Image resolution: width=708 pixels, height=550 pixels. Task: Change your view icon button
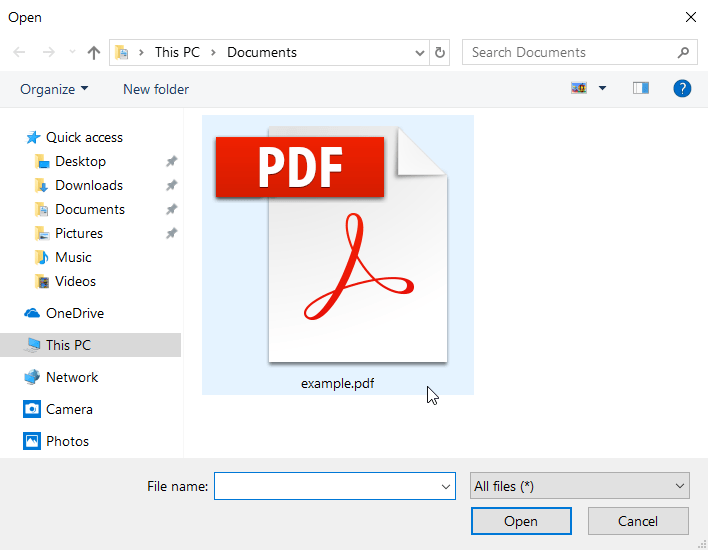pyautogui.click(x=579, y=88)
